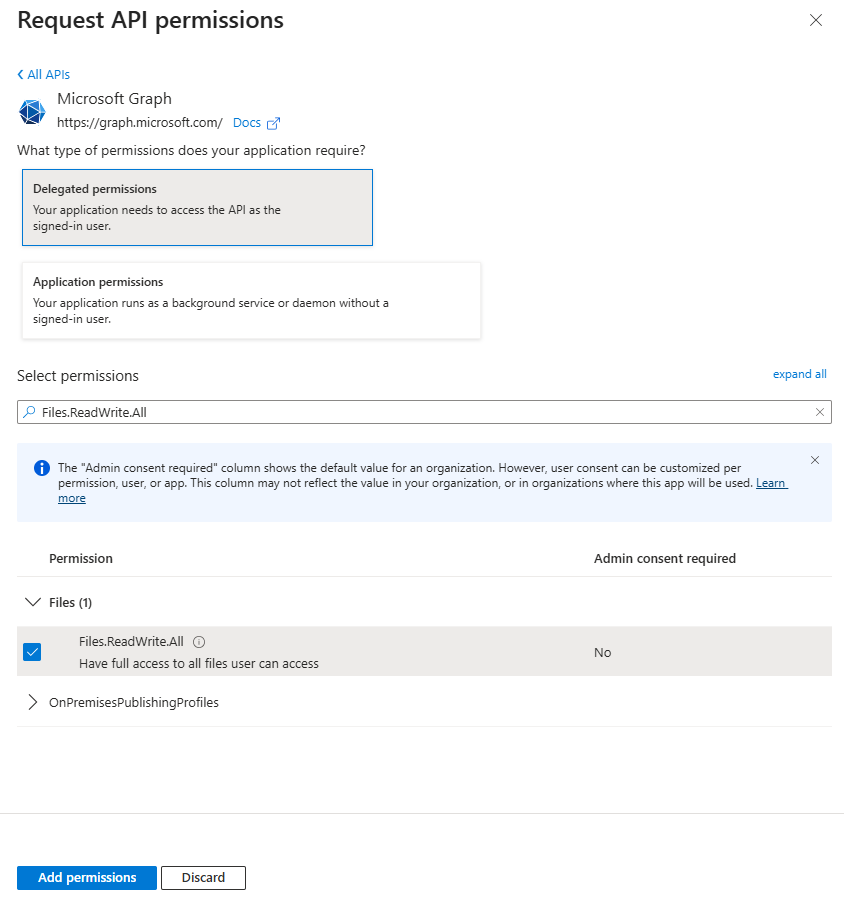
Task: Expand the OnPremisesPublishingProfiles group
Action: (33, 702)
